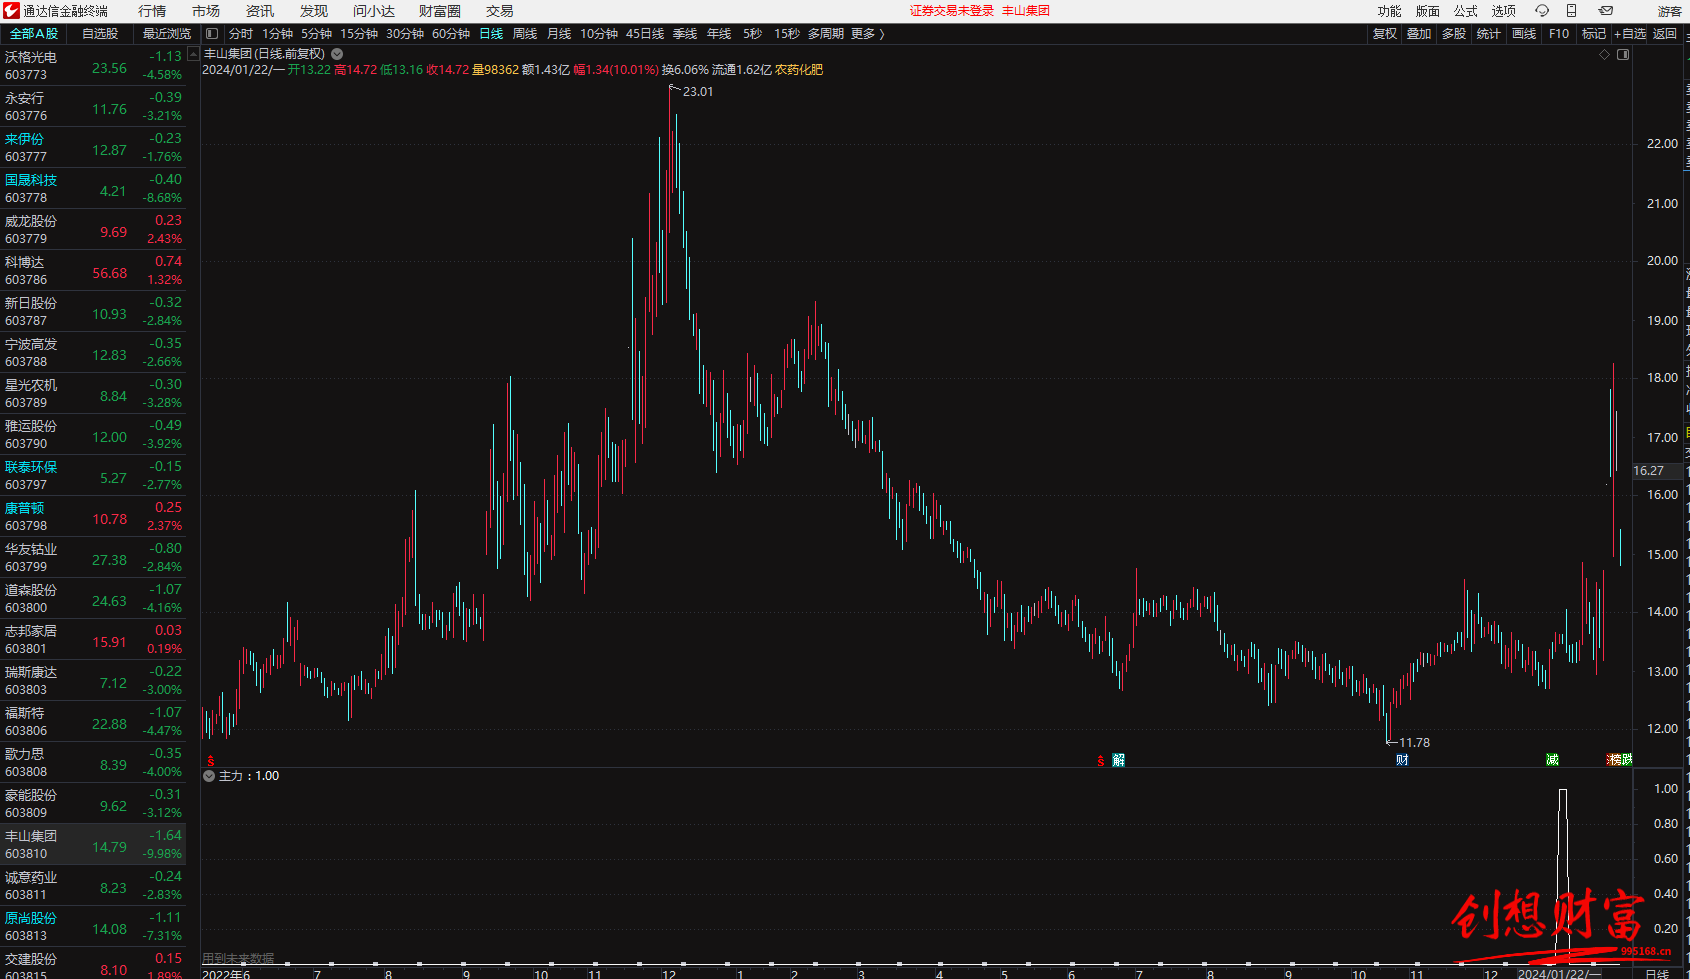The height and width of the screenshot is (979, 1690).
Task: Open 资讯 menu
Action: 260,11
